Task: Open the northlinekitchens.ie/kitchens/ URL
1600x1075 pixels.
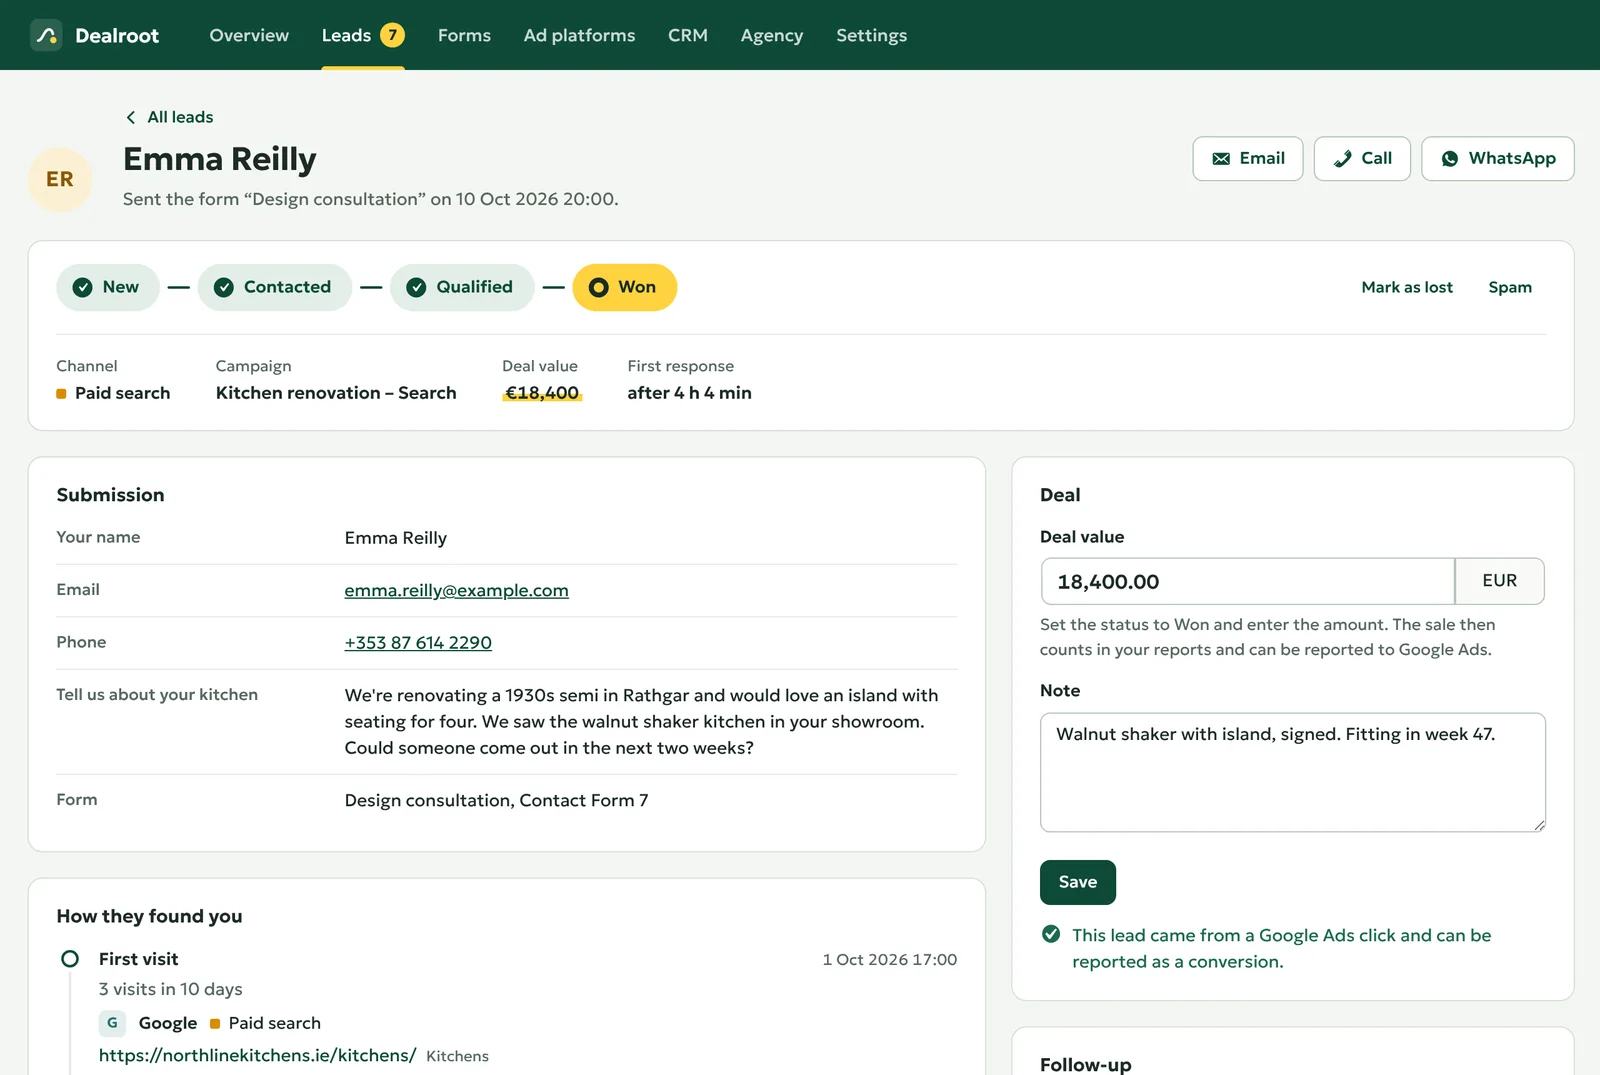Action: pyautogui.click(x=257, y=1055)
